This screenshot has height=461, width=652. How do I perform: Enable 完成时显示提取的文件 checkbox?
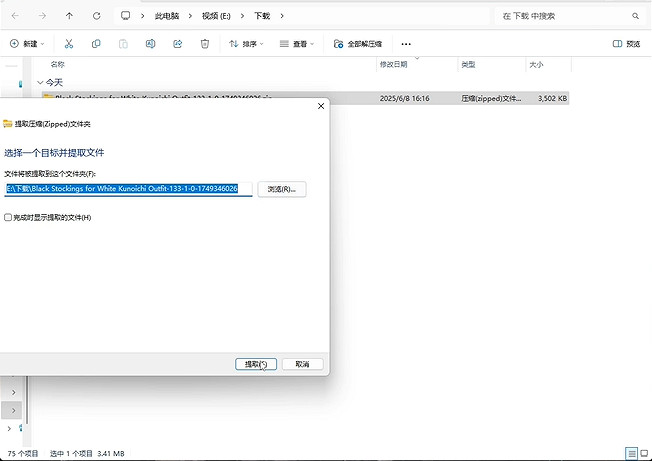click(x=8, y=217)
